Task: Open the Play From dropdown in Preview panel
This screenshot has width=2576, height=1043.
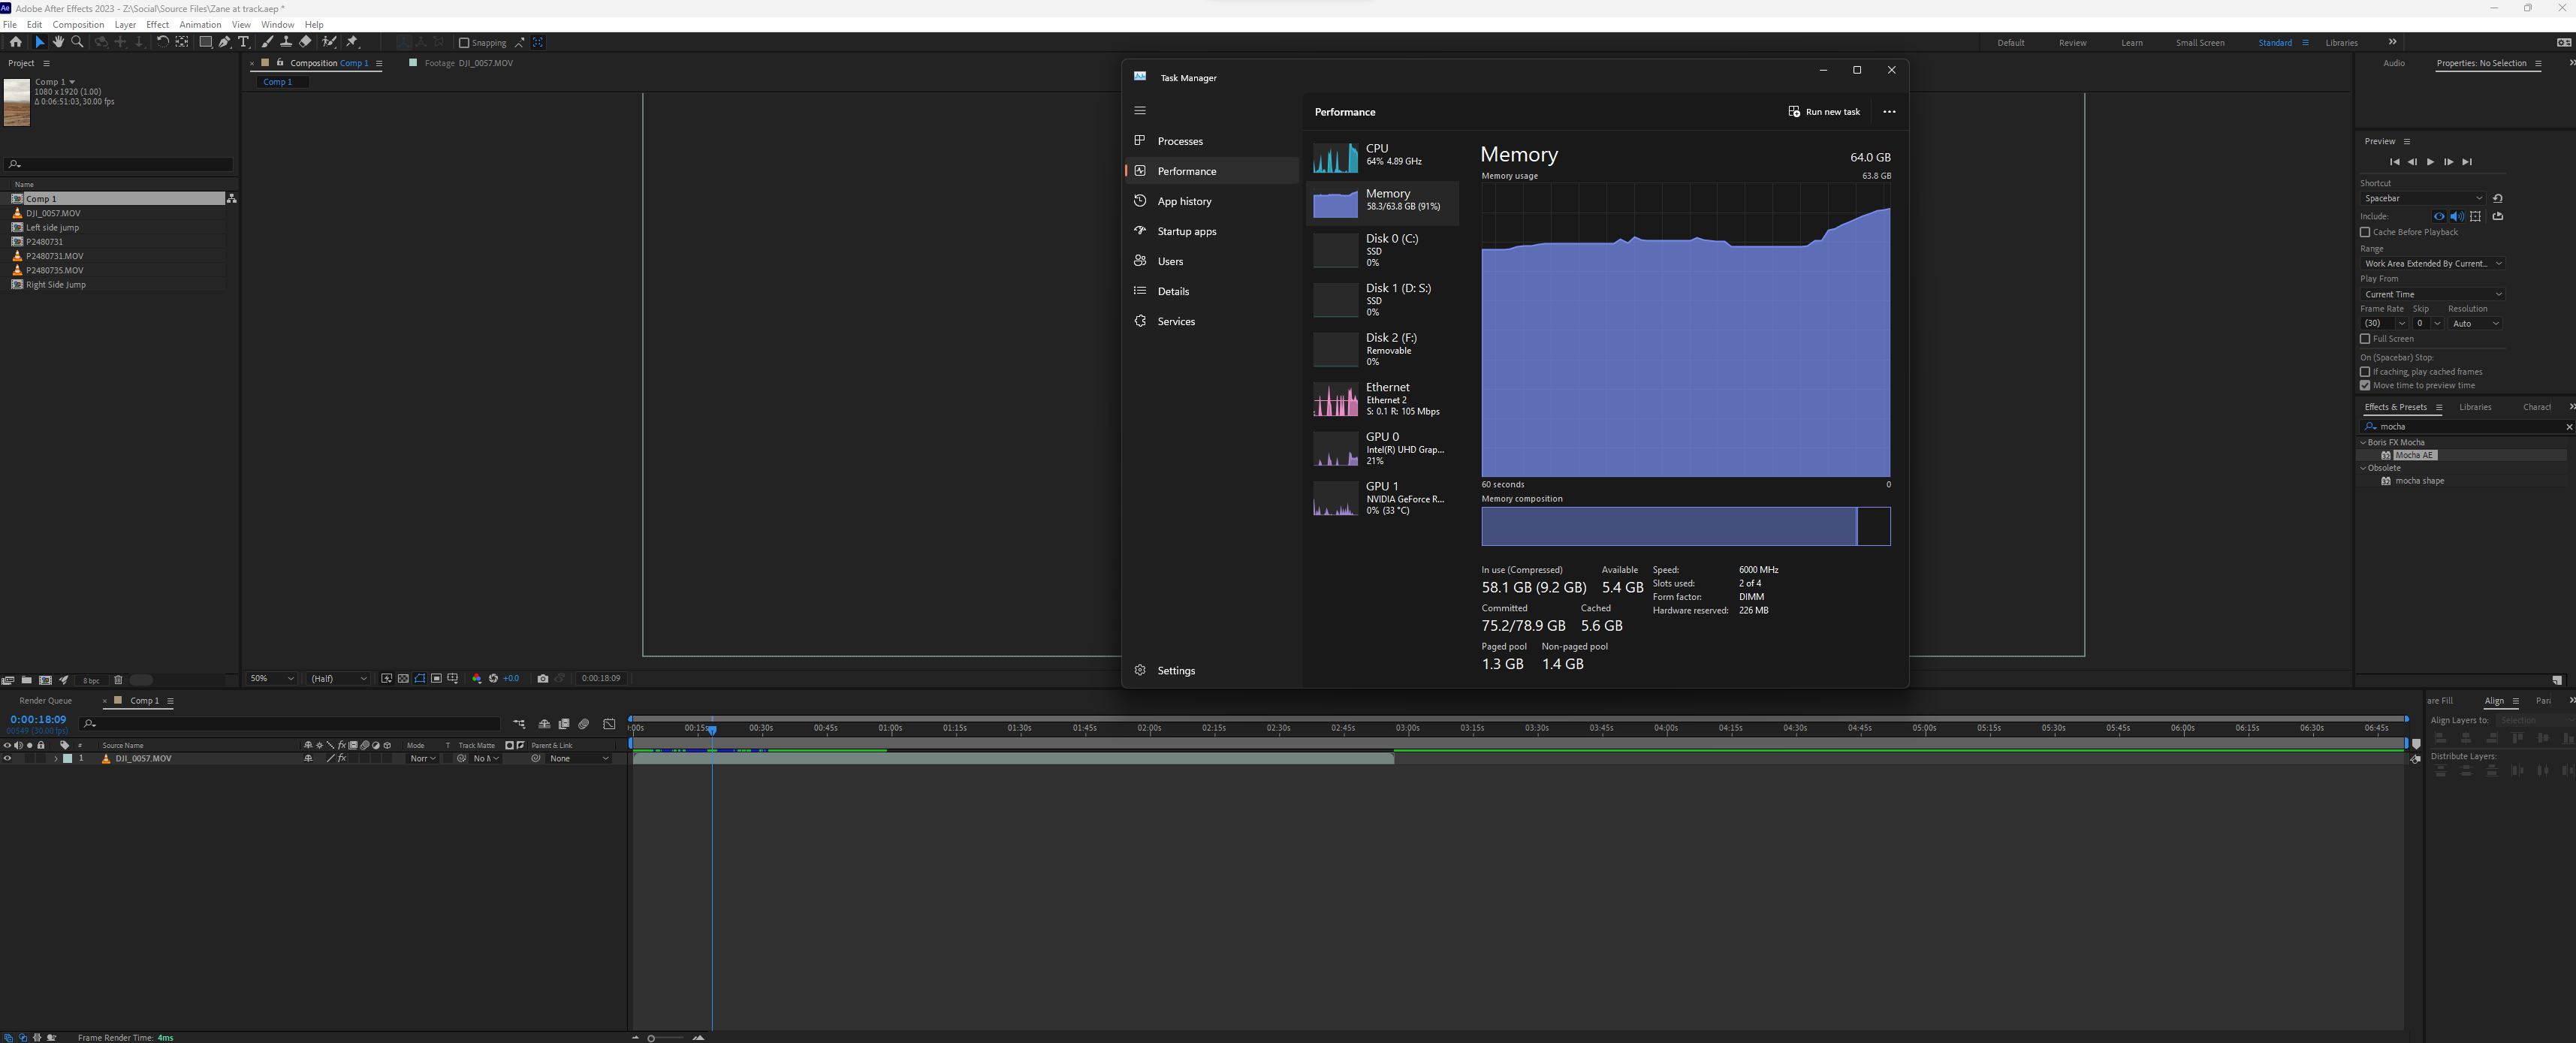Action: click(2432, 294)
